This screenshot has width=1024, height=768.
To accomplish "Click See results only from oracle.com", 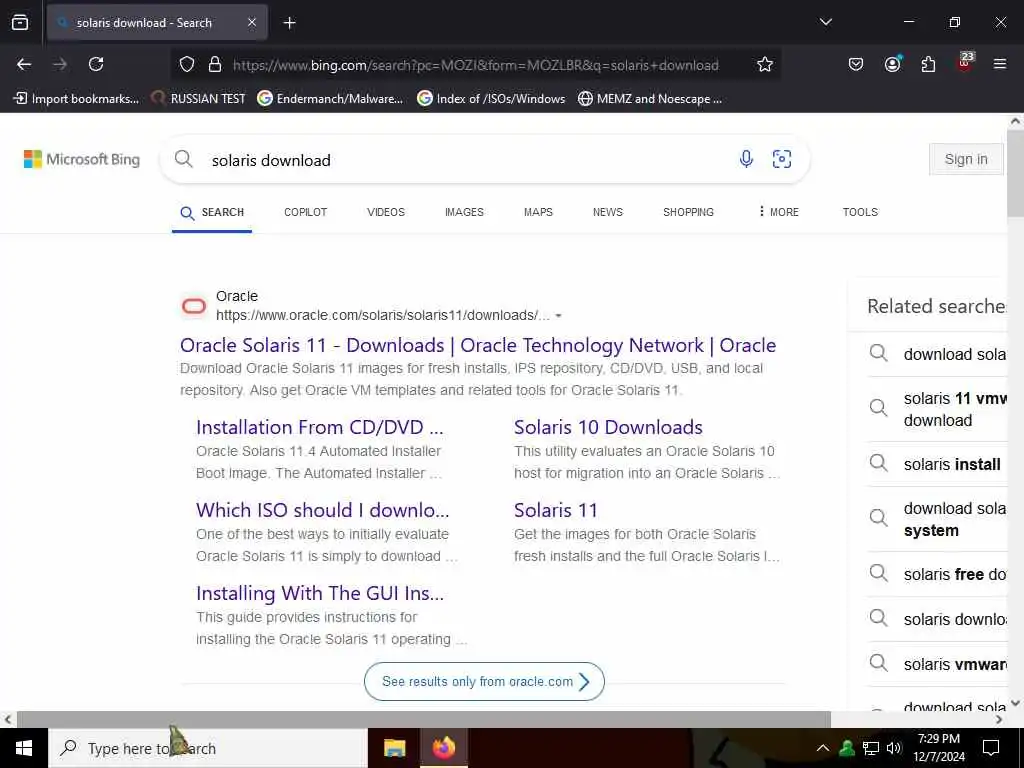I will pyautogui.click(x=484, y=681).
